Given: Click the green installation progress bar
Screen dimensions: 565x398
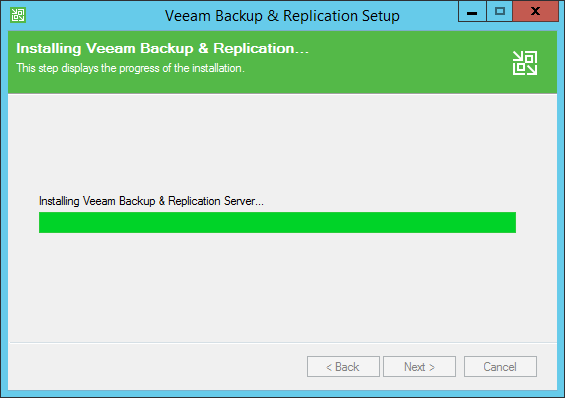Looking at the screenshot, I should coord(277,222).
